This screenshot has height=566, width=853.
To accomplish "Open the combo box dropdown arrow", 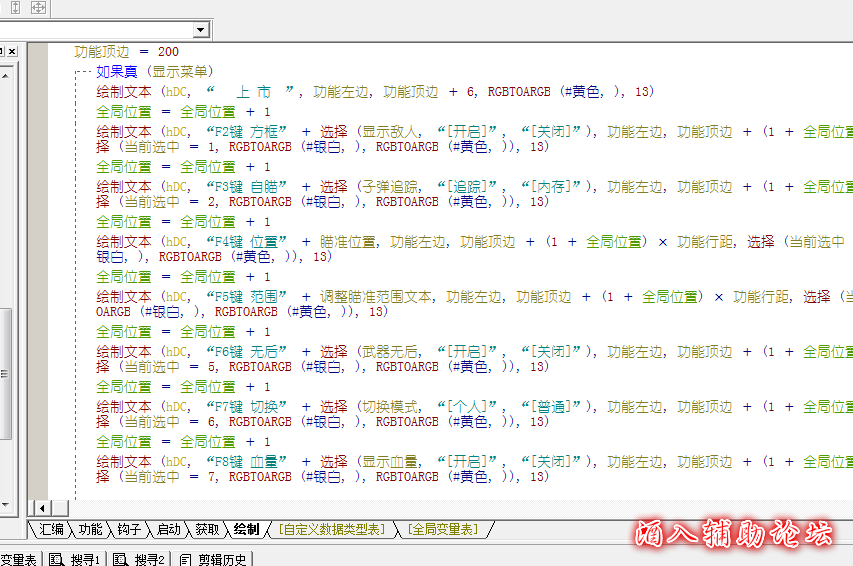I will (x=200, y=30).
